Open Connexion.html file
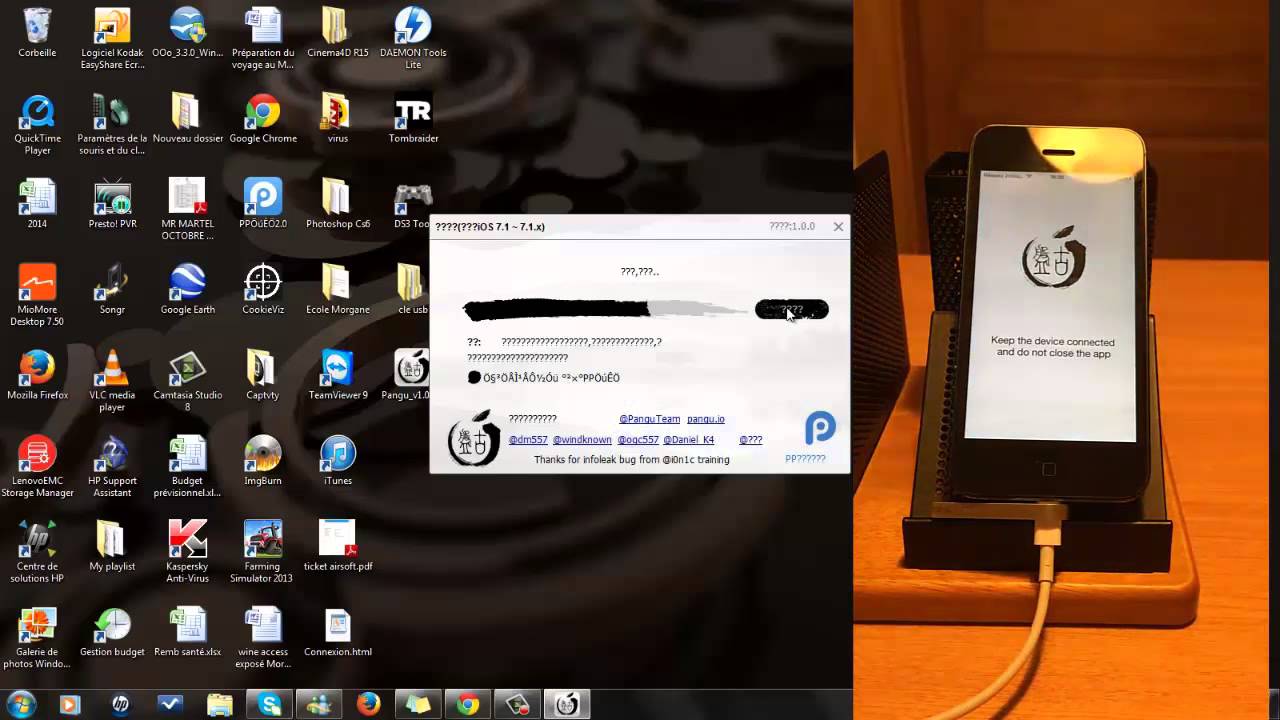The width and height of the screenshot is (1280, 720). 338,632
